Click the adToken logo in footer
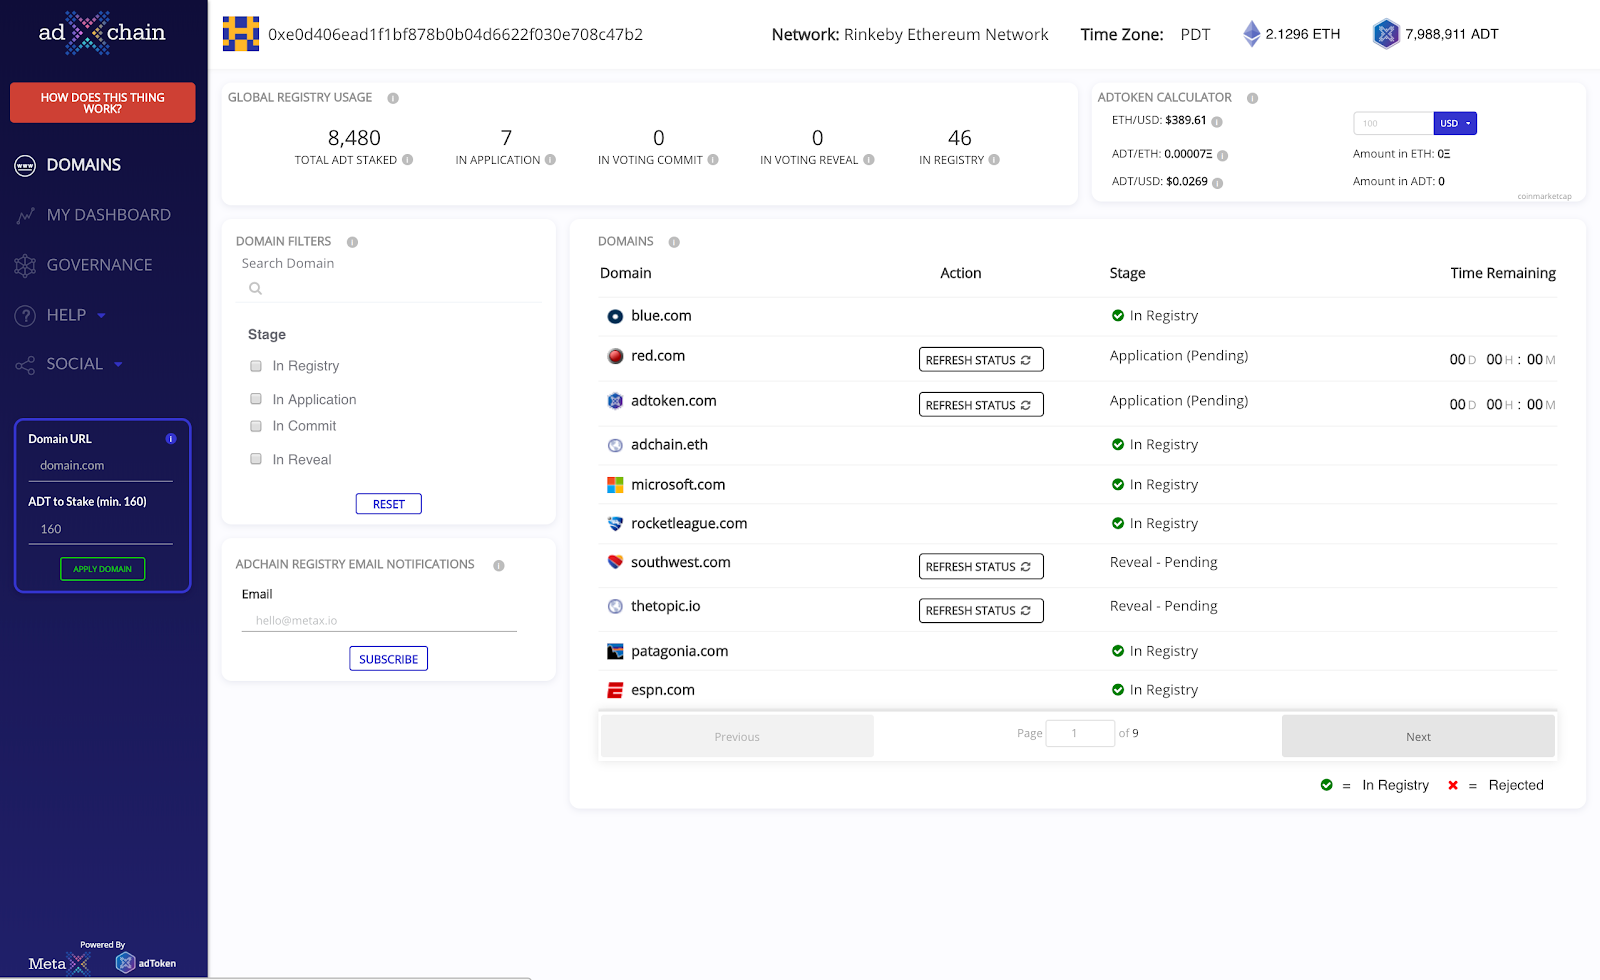Screen dimensions: 1600x980 (146, 963)
